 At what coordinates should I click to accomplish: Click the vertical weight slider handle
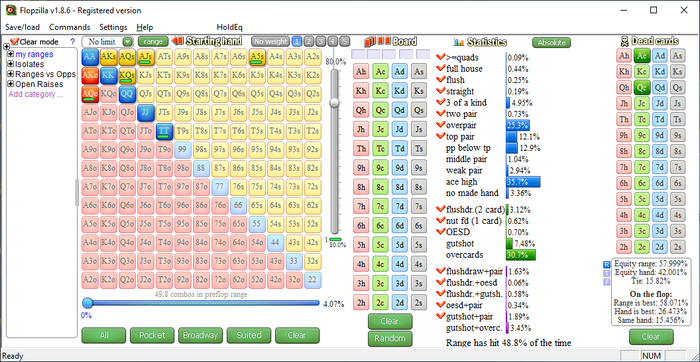(x=334, y=102)
